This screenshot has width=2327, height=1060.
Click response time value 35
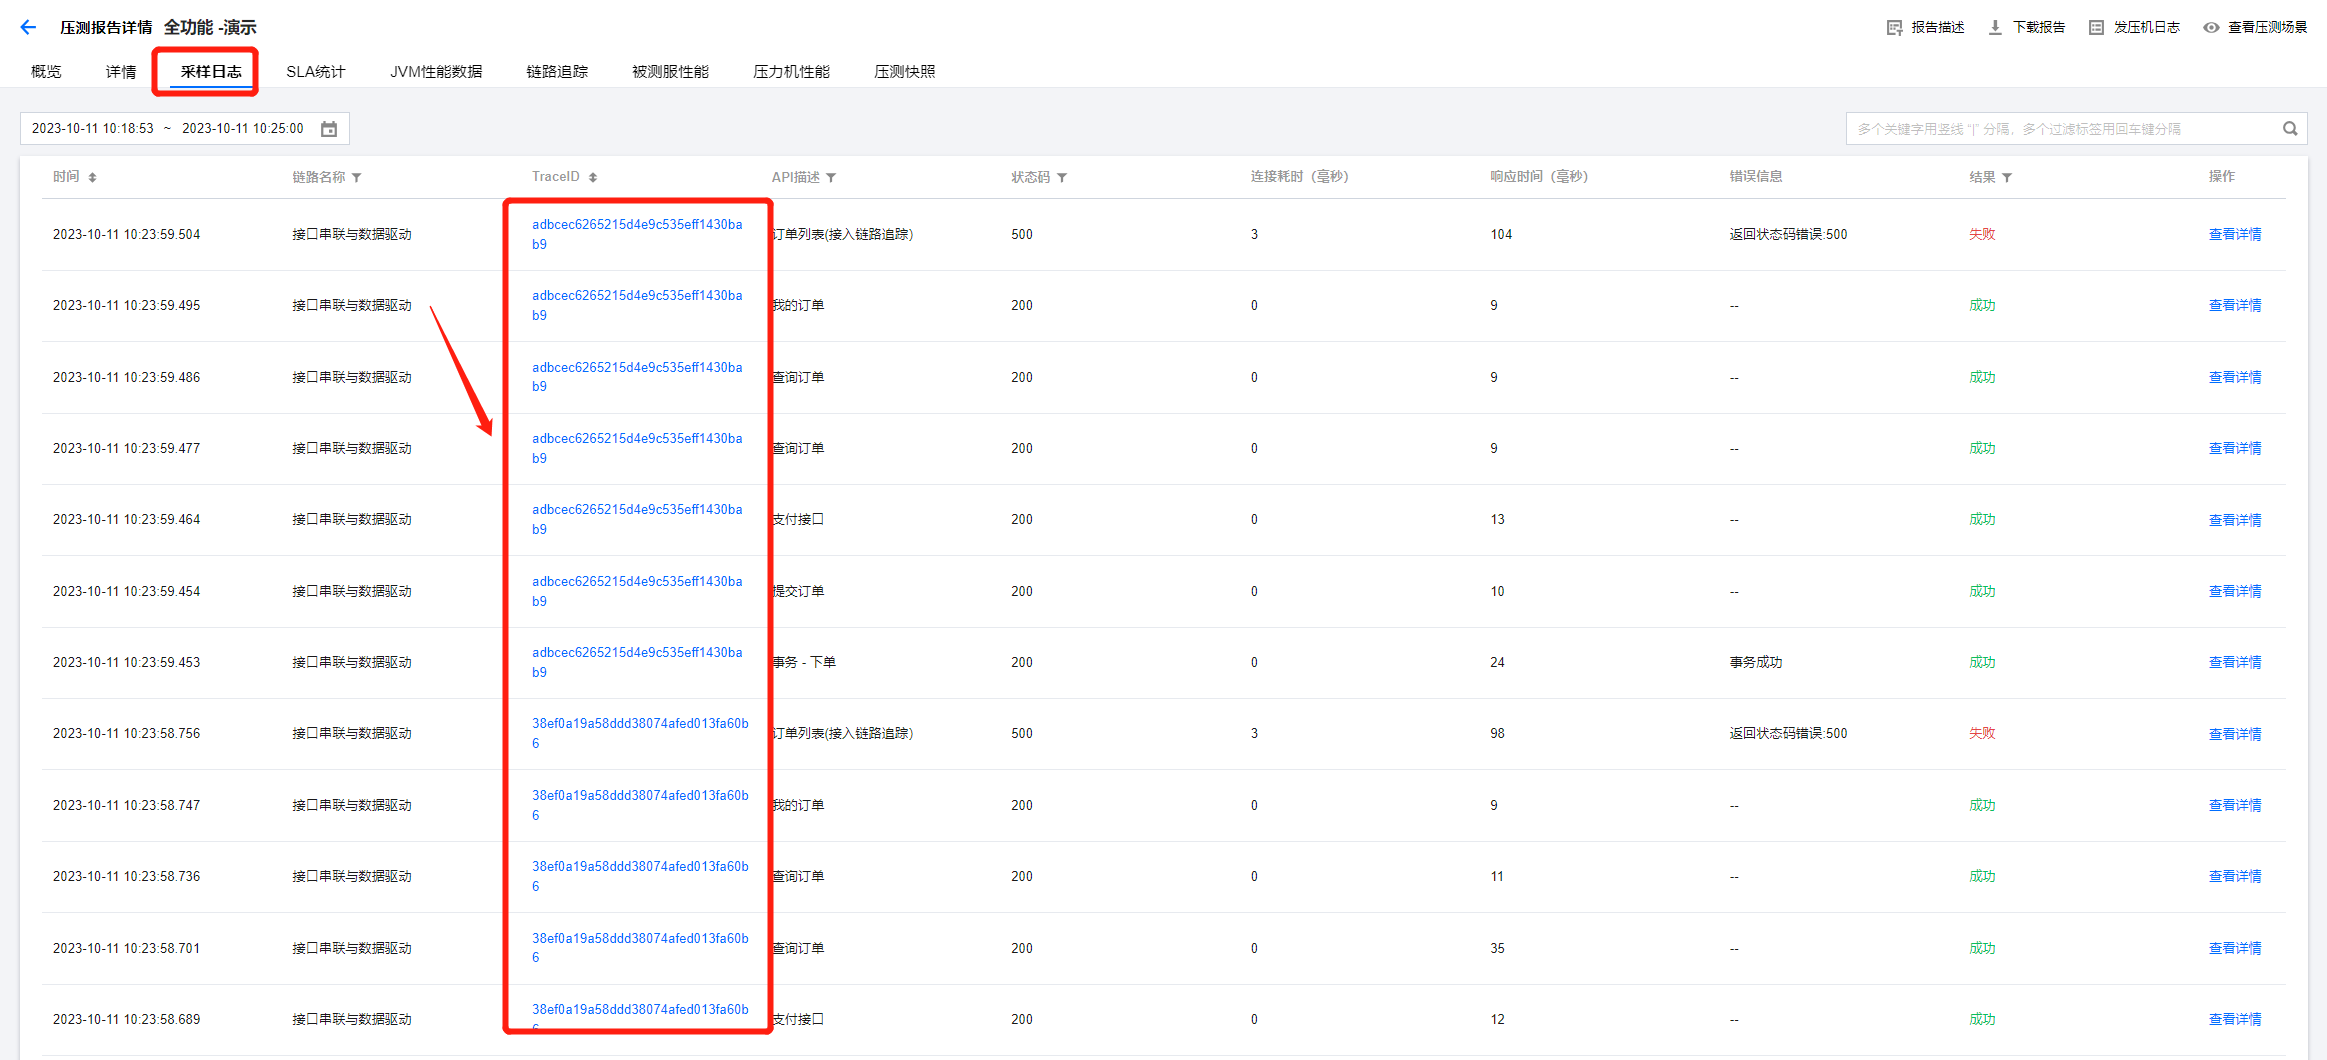click(x=1497, y=948)
